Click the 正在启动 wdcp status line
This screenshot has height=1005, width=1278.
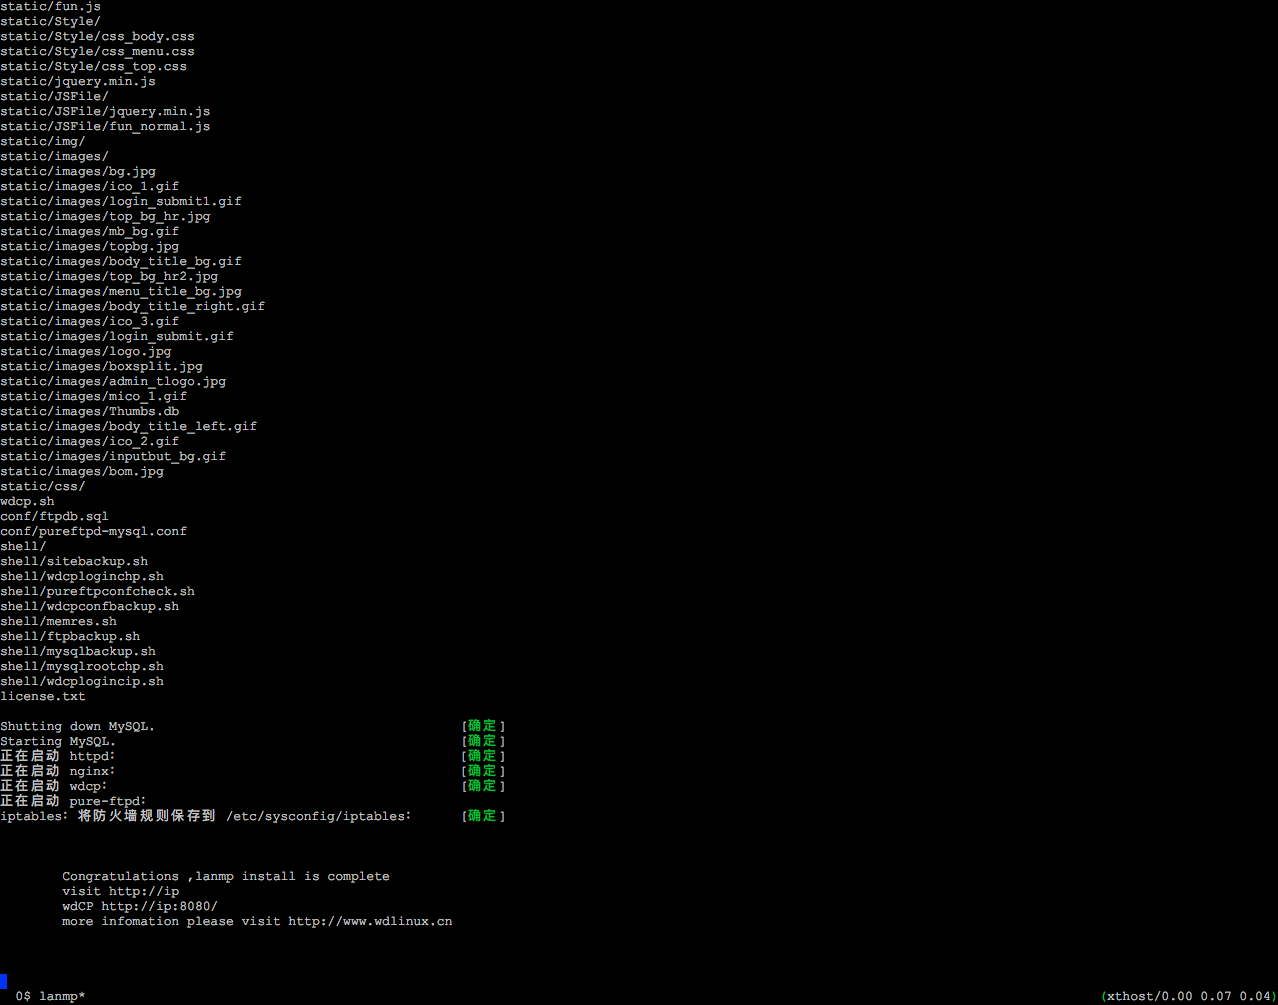54,786
